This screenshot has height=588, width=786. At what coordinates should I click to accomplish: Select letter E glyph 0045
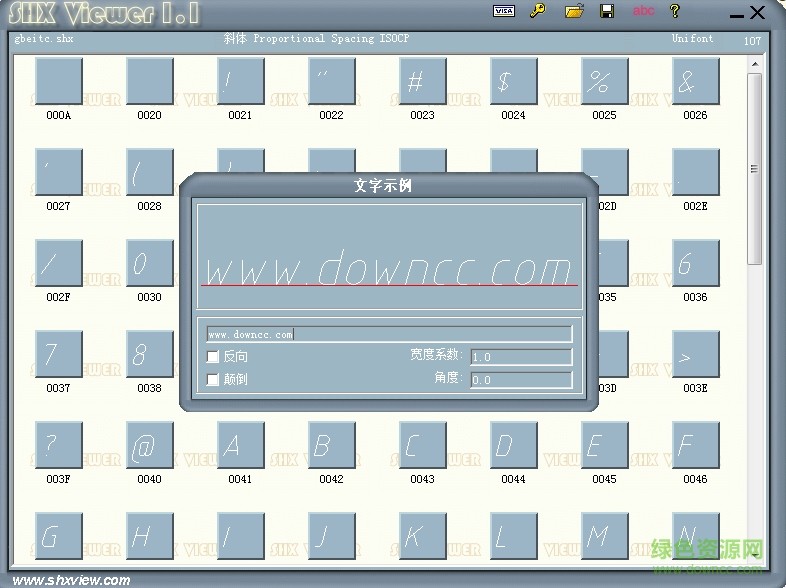605,445
